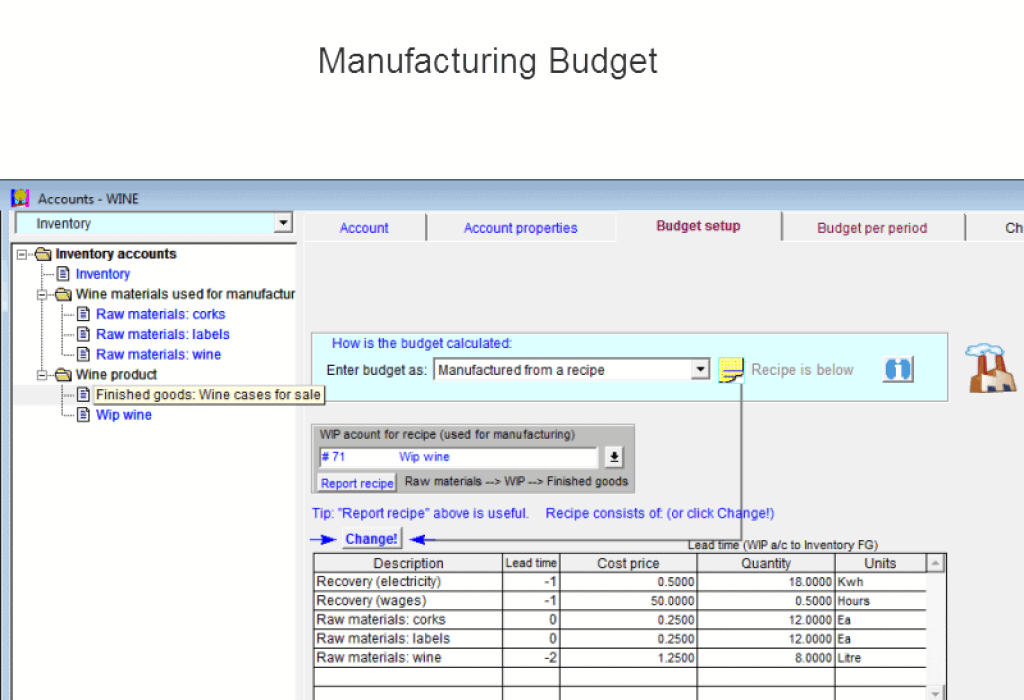This screenshot has height=700, width=1024.
Task: Click the Raw materials: corks document icon
Action: (84, 314)
